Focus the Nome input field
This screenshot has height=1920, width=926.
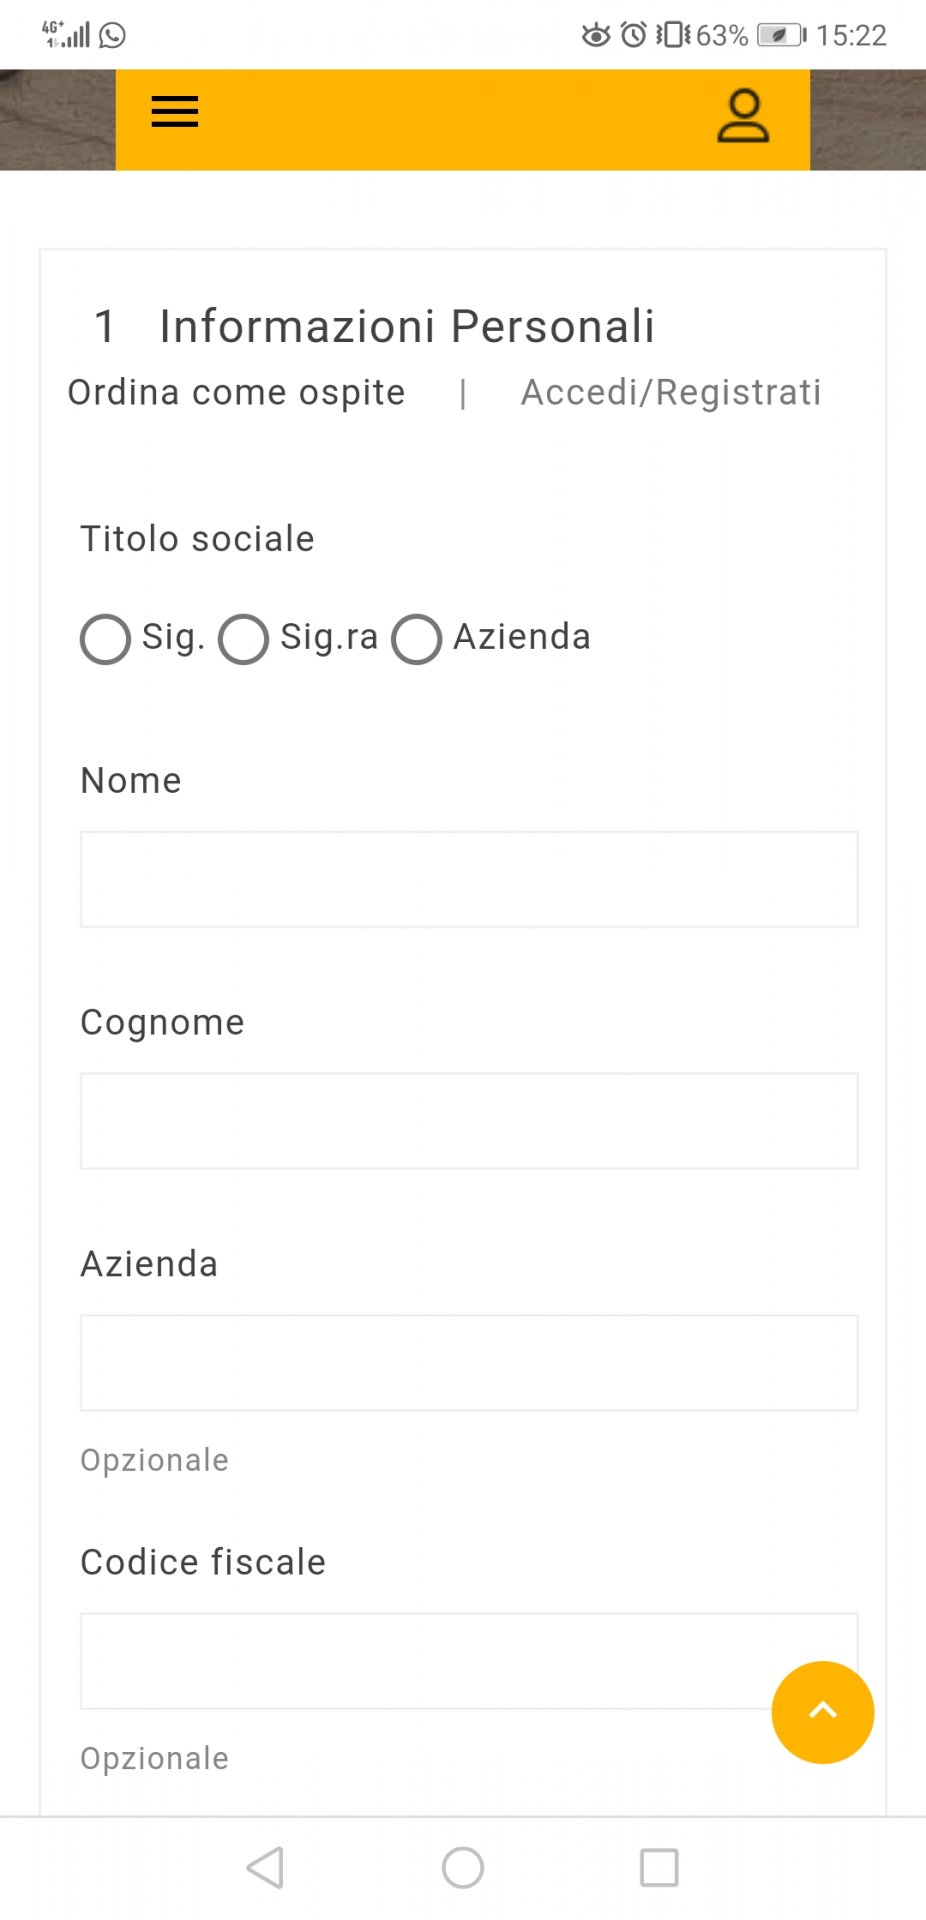469,879
